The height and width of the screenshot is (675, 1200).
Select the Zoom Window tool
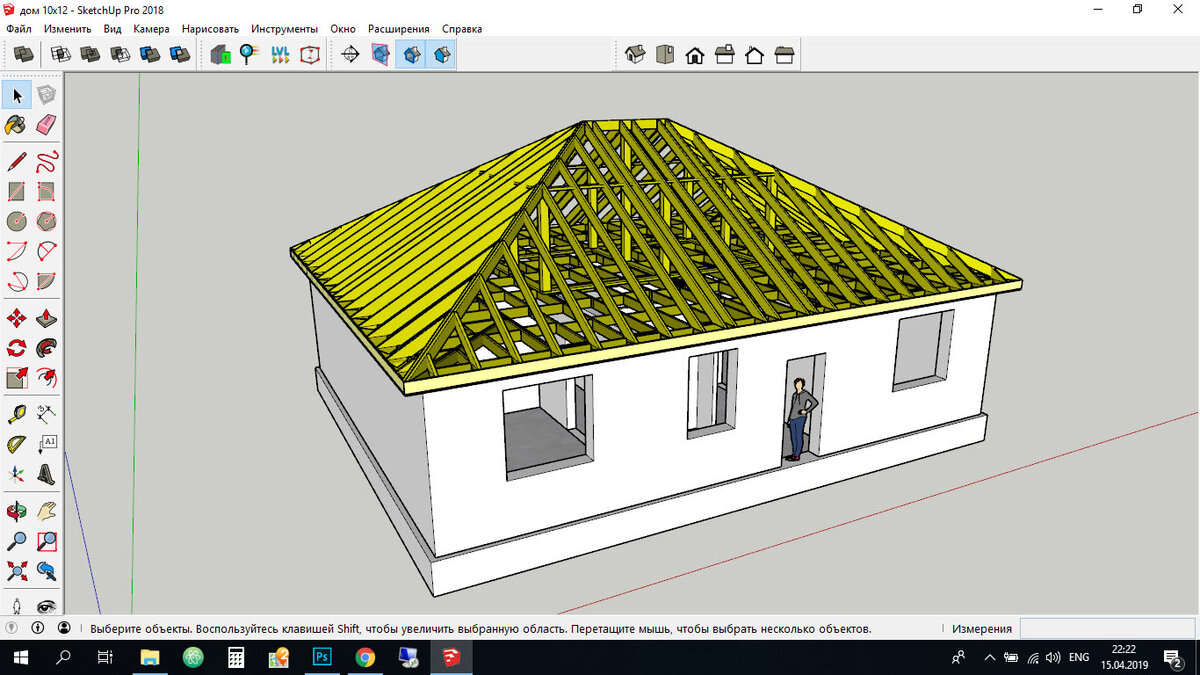(46, 541)
